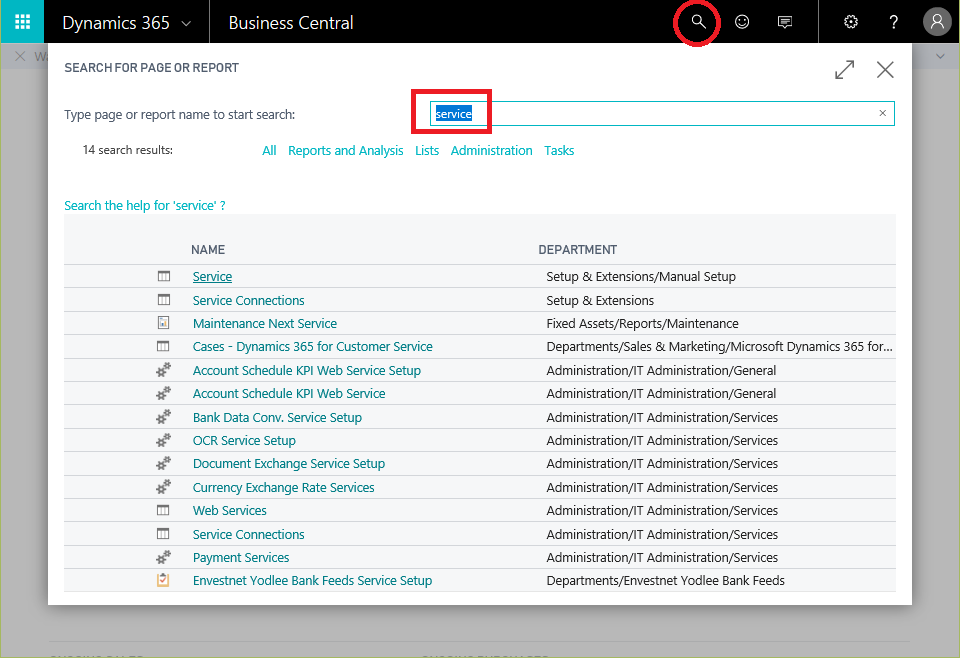Filter results by Tasks
Viewport: 960px width, 658px height.
point(559,151)
